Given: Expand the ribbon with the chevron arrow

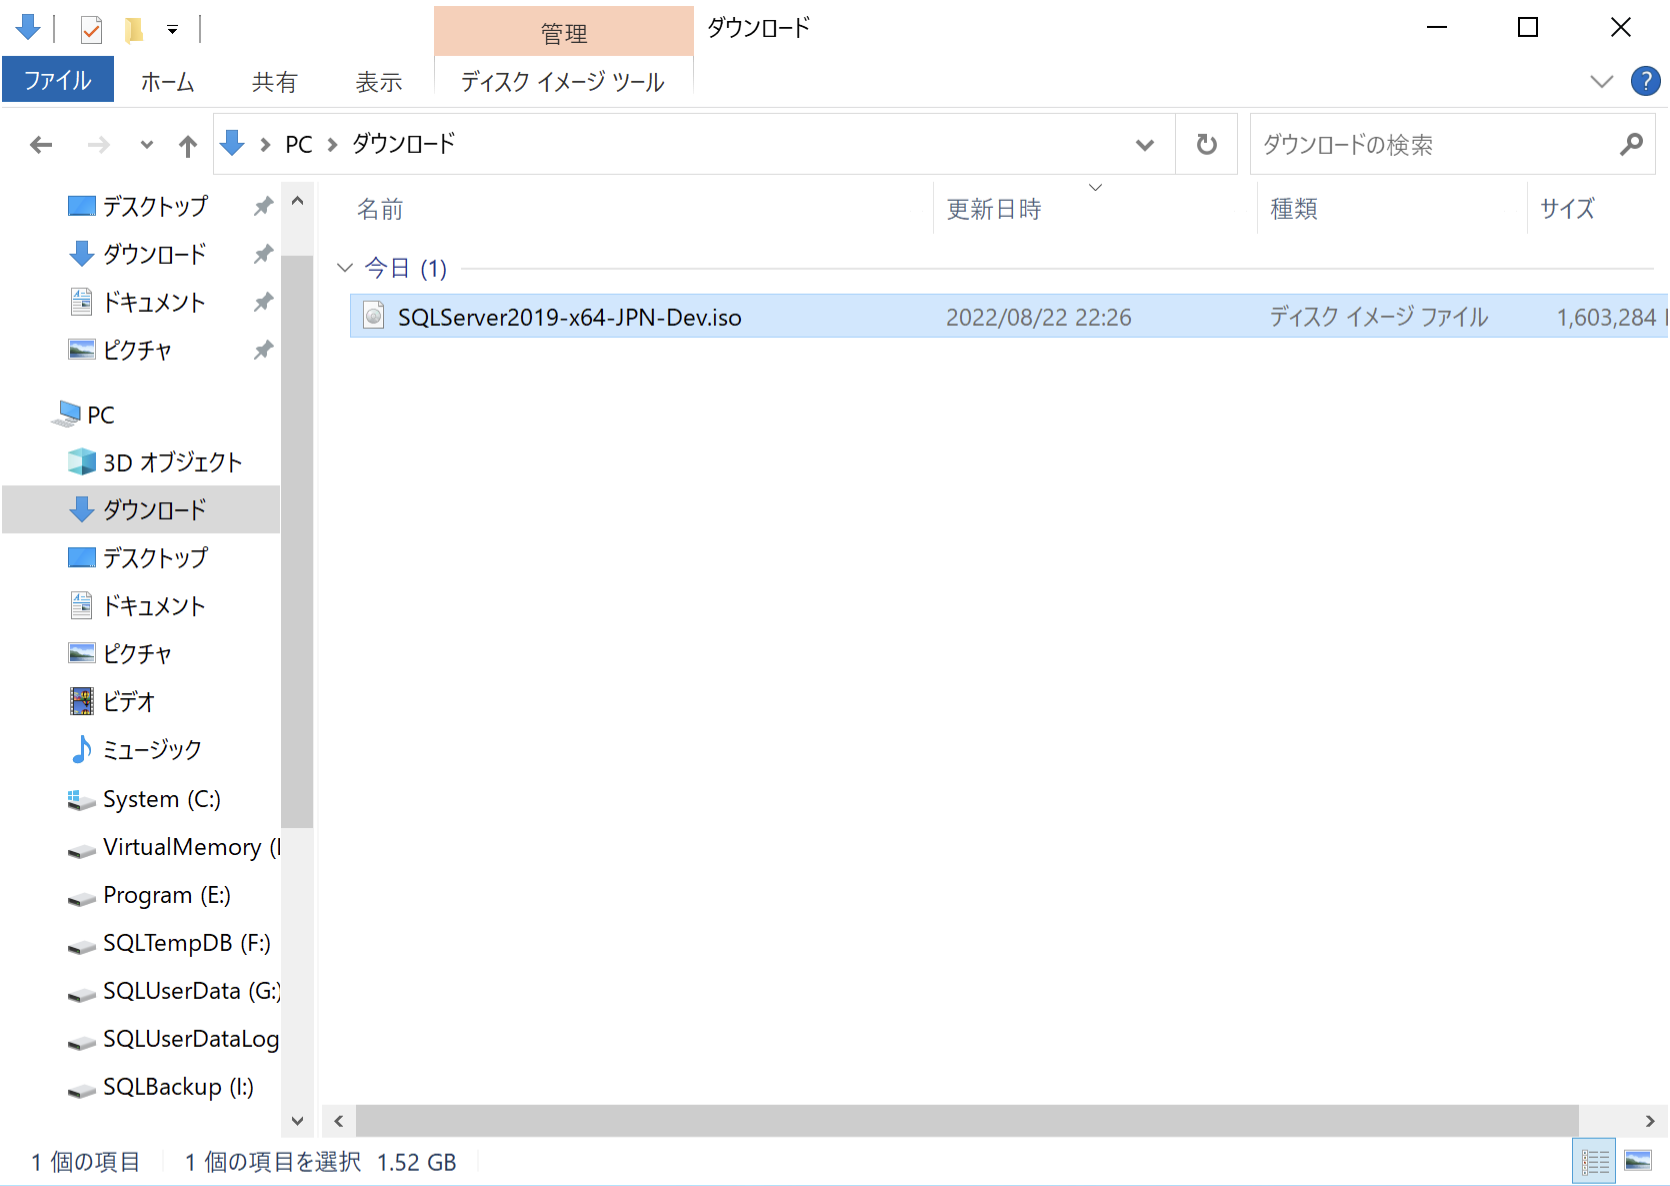Looking at the screenshot, I should [x=1602, y=81].
